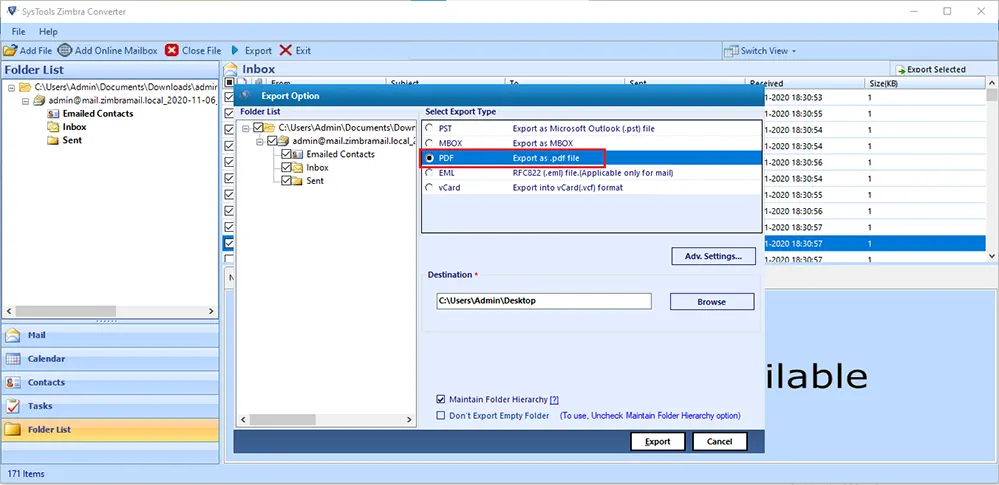The image size is (999, 485).
Task: Click the Sent folder icon in main Folder List
Action: [x=54, y=140]
